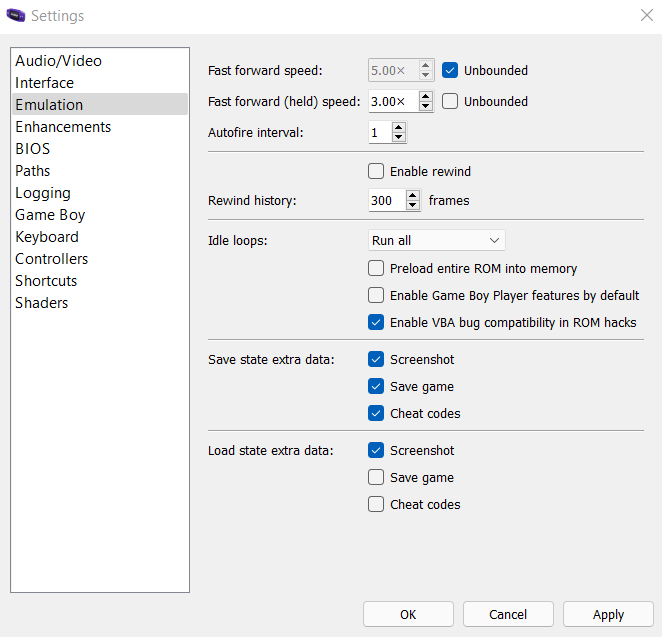The image size is (662, 637).
Task: Go to Game Boy settings category
Action: (50, 215)
